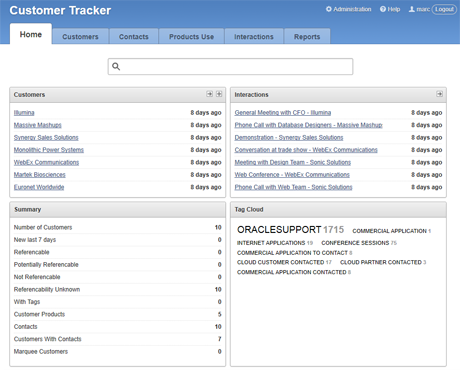Open the Interactions panel arrow icon
Screen dimensions: 460x370
440,94
